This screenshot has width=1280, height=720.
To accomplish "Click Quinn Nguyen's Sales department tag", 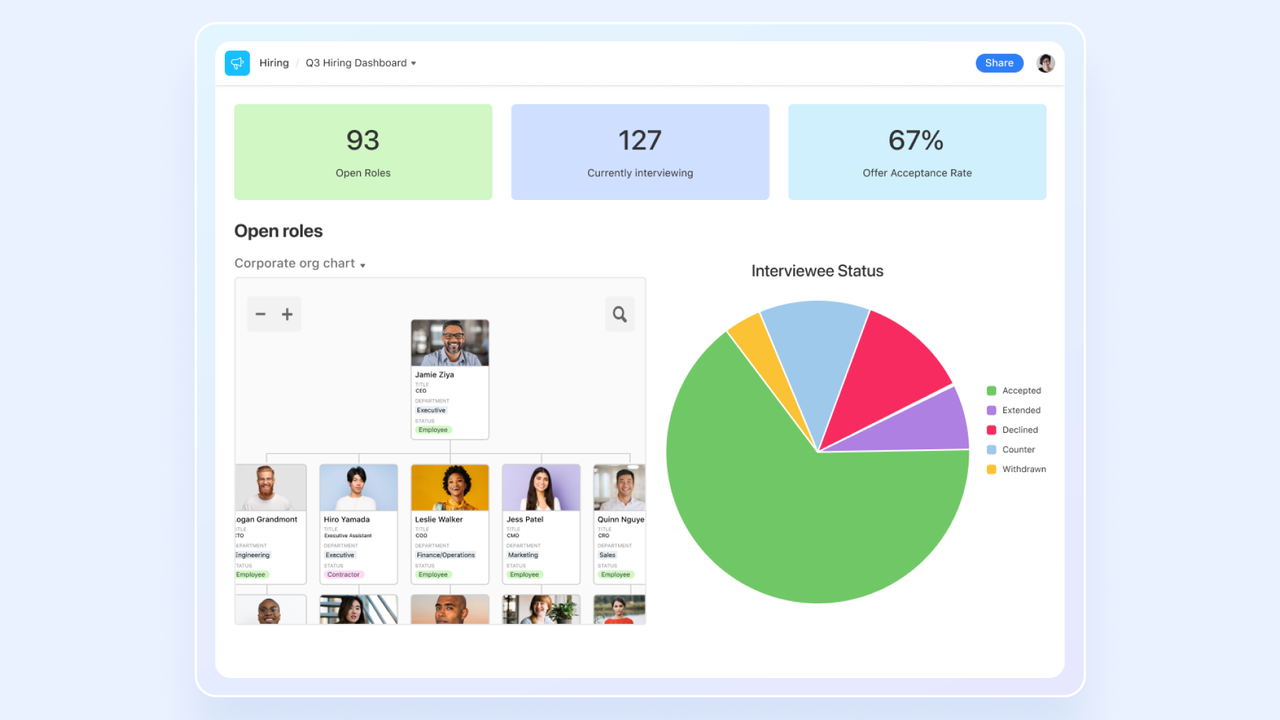I will tap(607, 555).
